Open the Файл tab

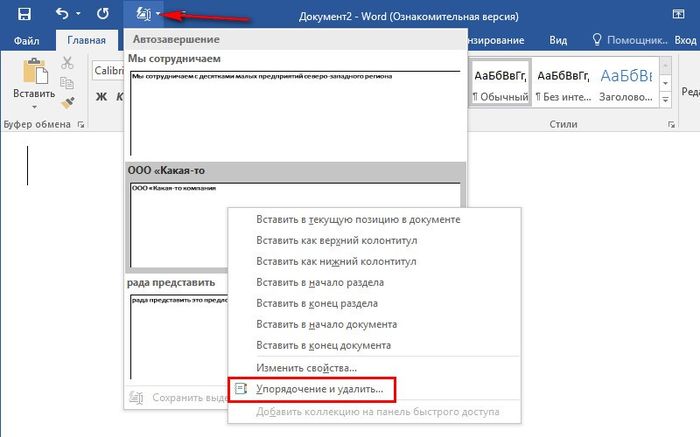point(27,40)
